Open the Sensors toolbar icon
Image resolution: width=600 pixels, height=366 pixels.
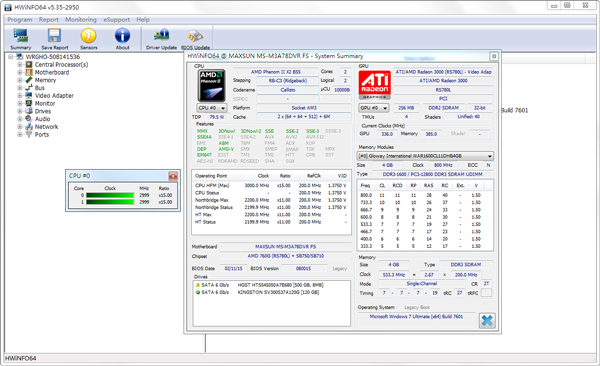click(x=88, y=39)
